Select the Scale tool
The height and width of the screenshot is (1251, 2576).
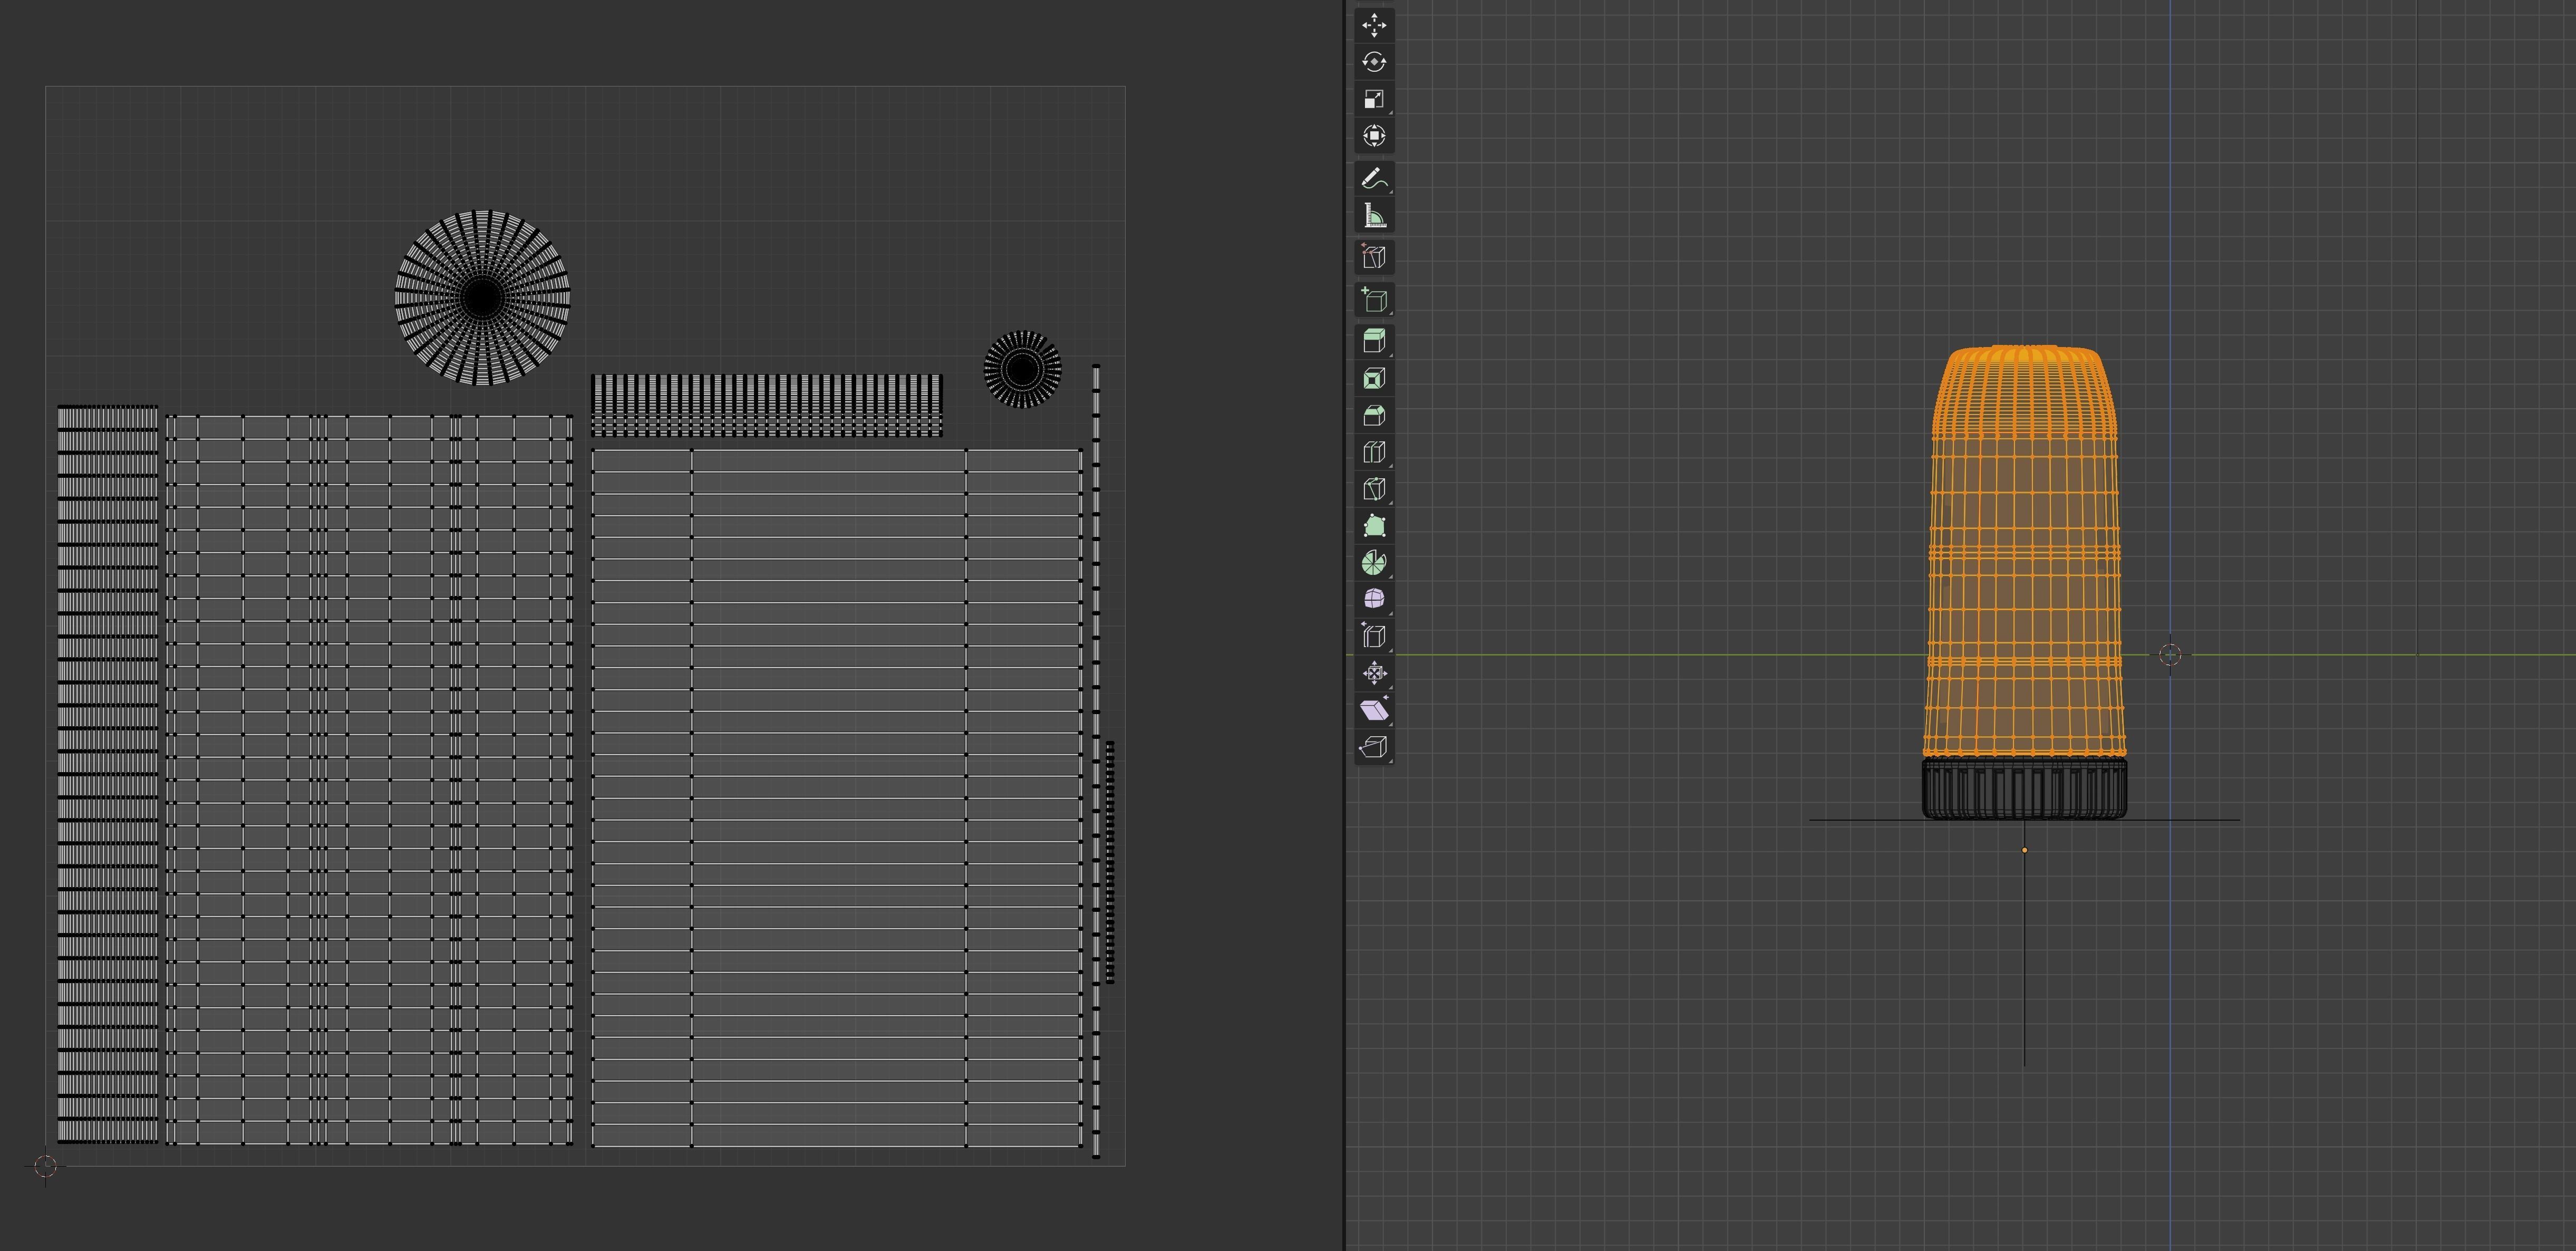click(x=1374, y=99)
